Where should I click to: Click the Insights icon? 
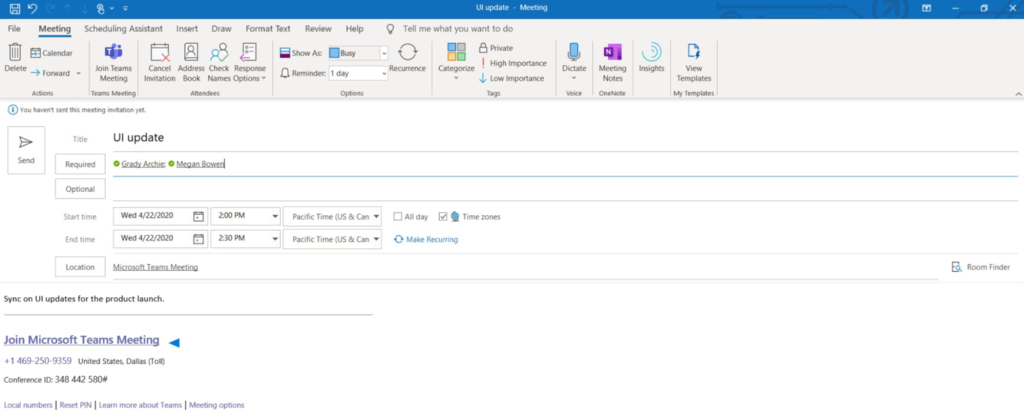651,52
